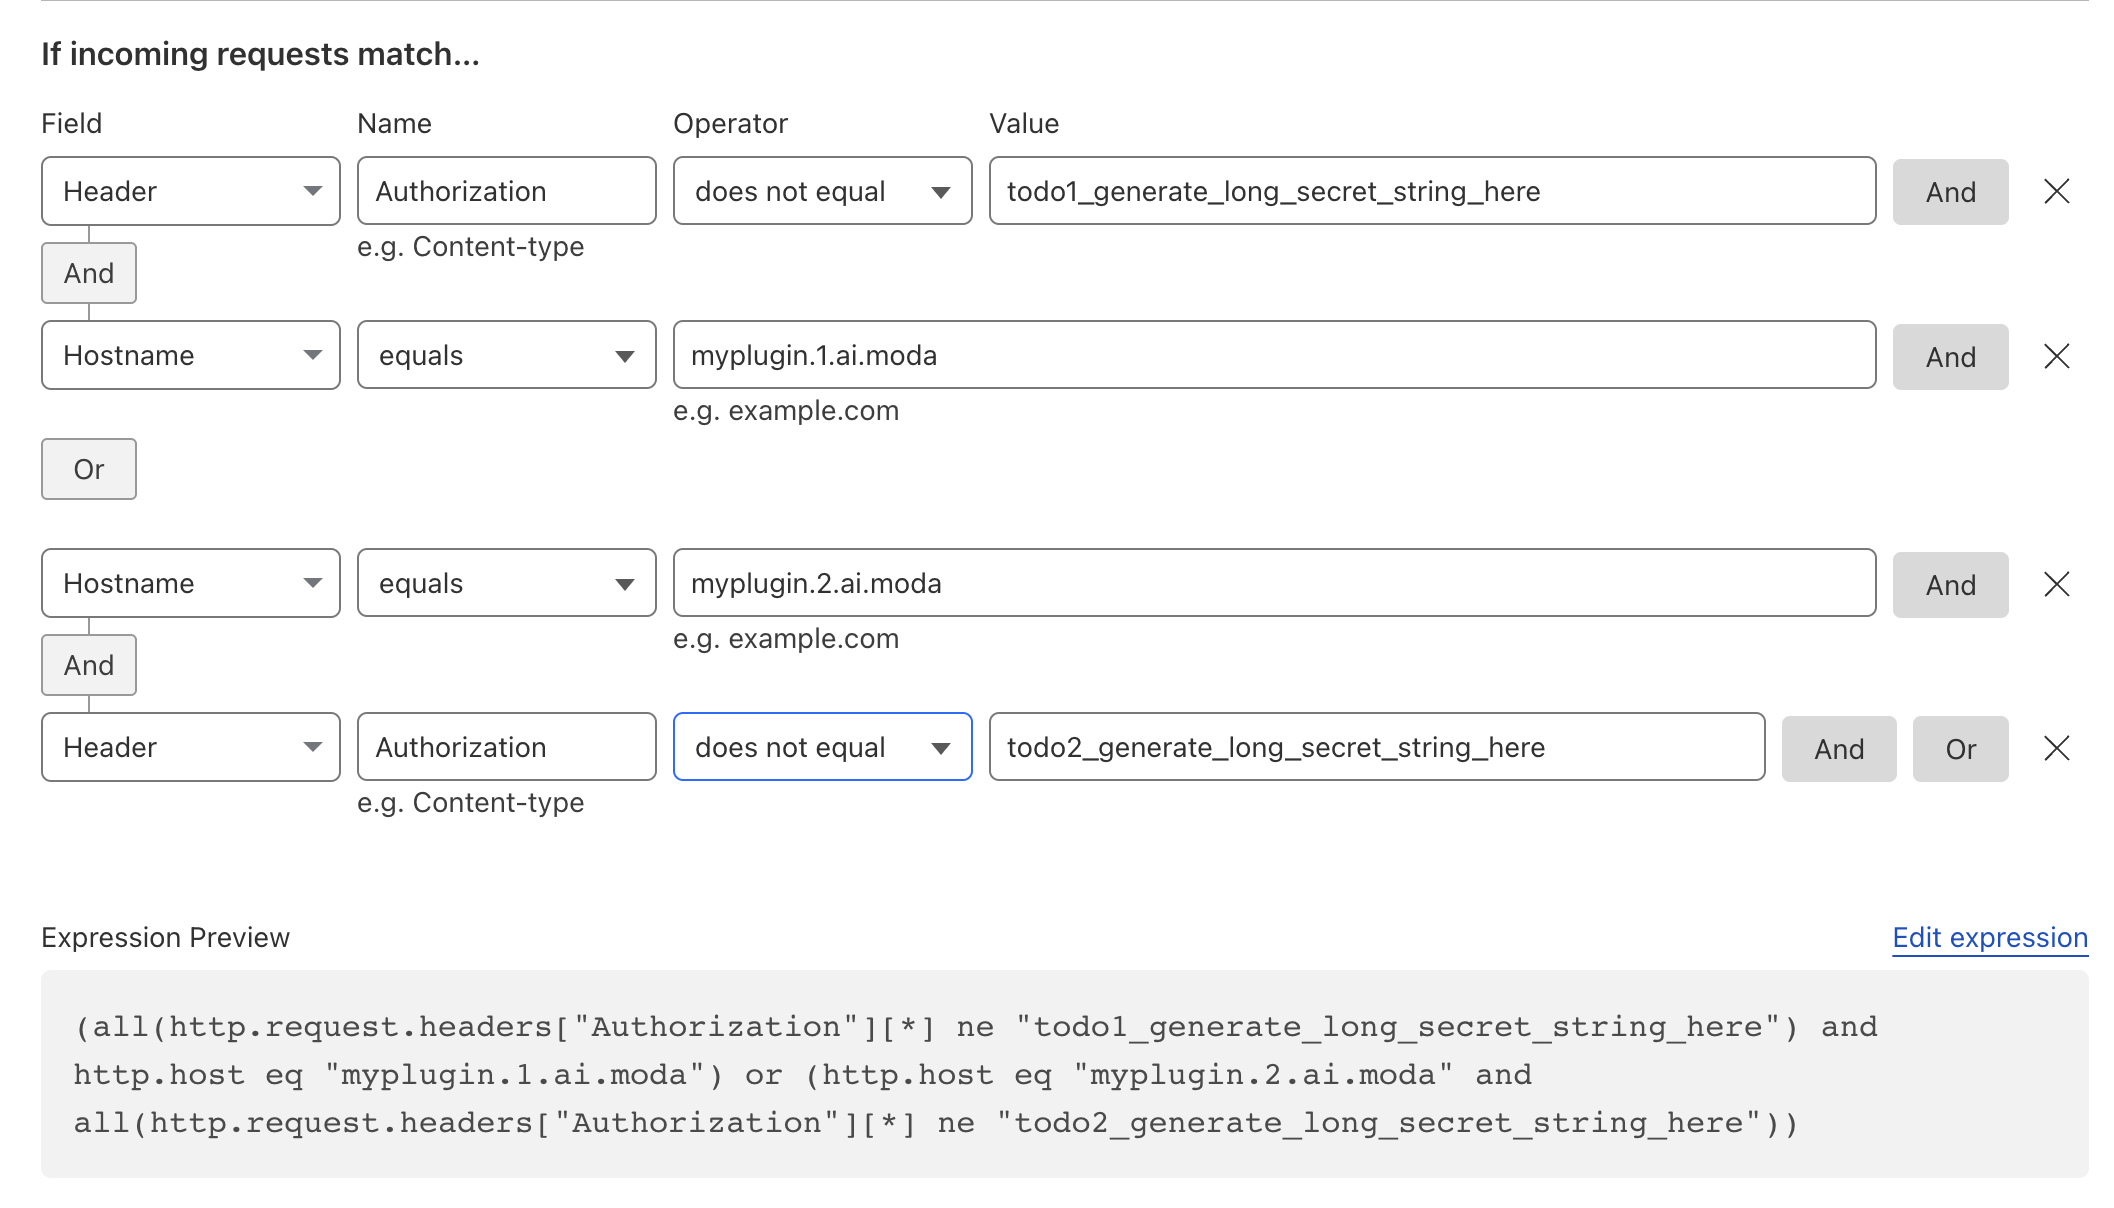Open the first Hostname field dropdown
The width and height of the screenshot is (2114, 1208).
point(190,355)
